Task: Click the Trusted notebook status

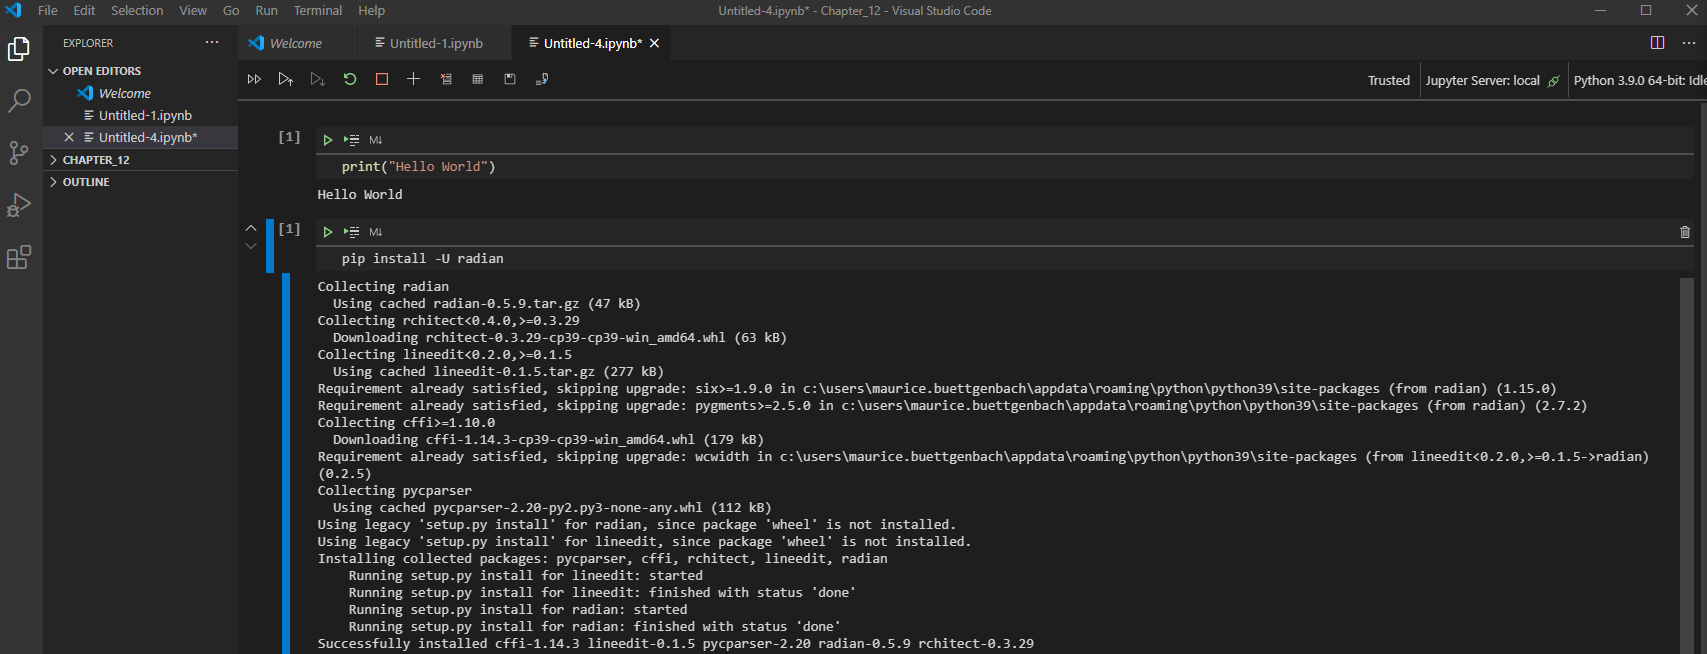Action: pyautogui.click(x=1389, y=80)
